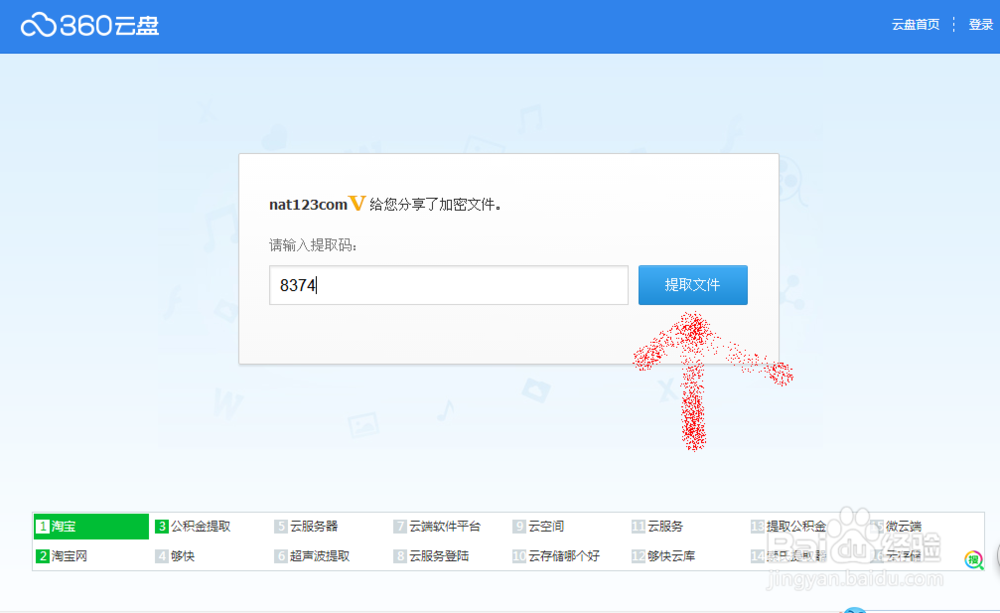Open the 云盘首页 homepage link

click(x=916, y=24)
